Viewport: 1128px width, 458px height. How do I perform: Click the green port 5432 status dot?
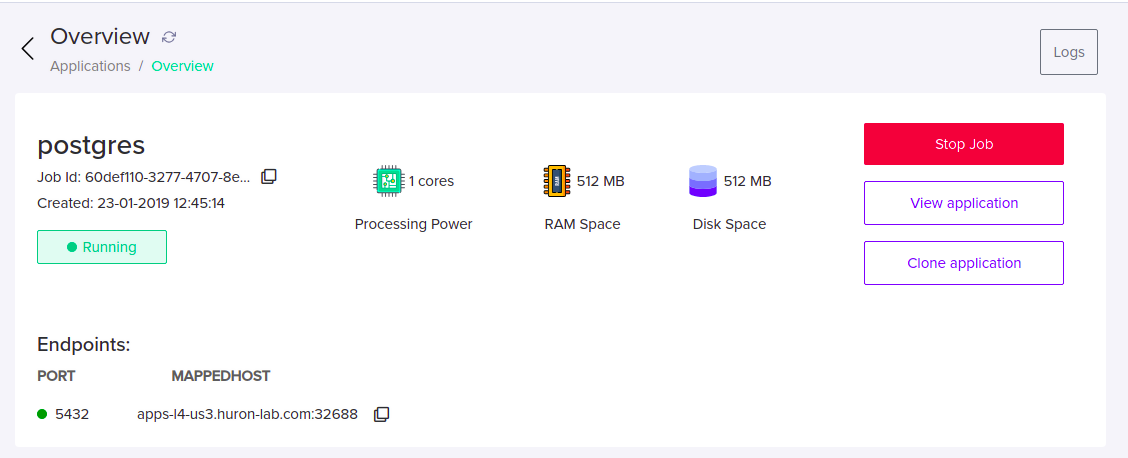click(x=42, y=413)
